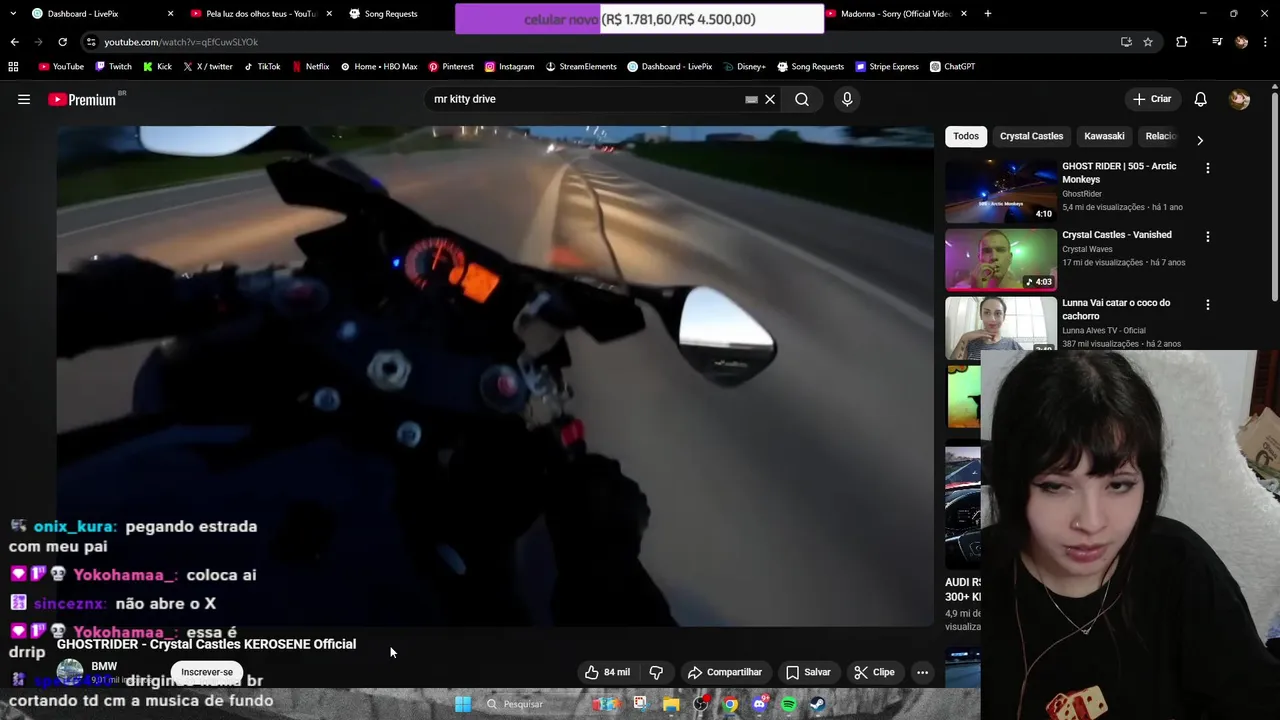Advance filter chips with right arrow
Image resolution: width=1280 pixels, height=720 pixels.
(x=1200, y=140)
